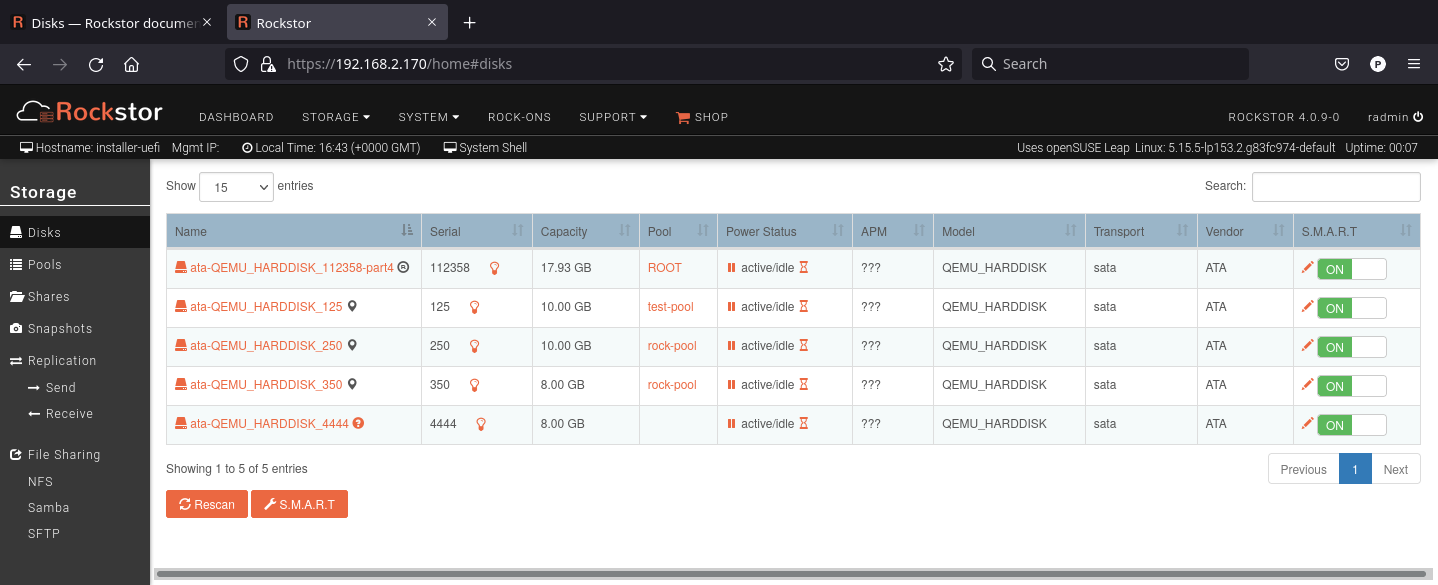Toggle S.M.A.R.T switch for ROOT pool disk
The height and width of the screenshot is (585, 1438).
[1351, 269]
